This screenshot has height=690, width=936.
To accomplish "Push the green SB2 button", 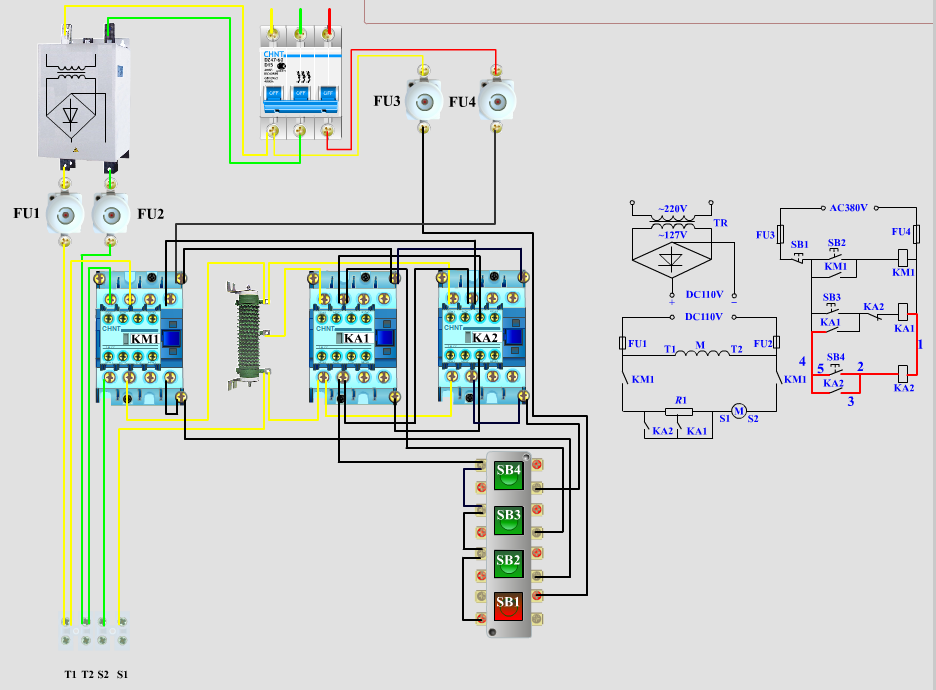I will (x=509, y=565).
